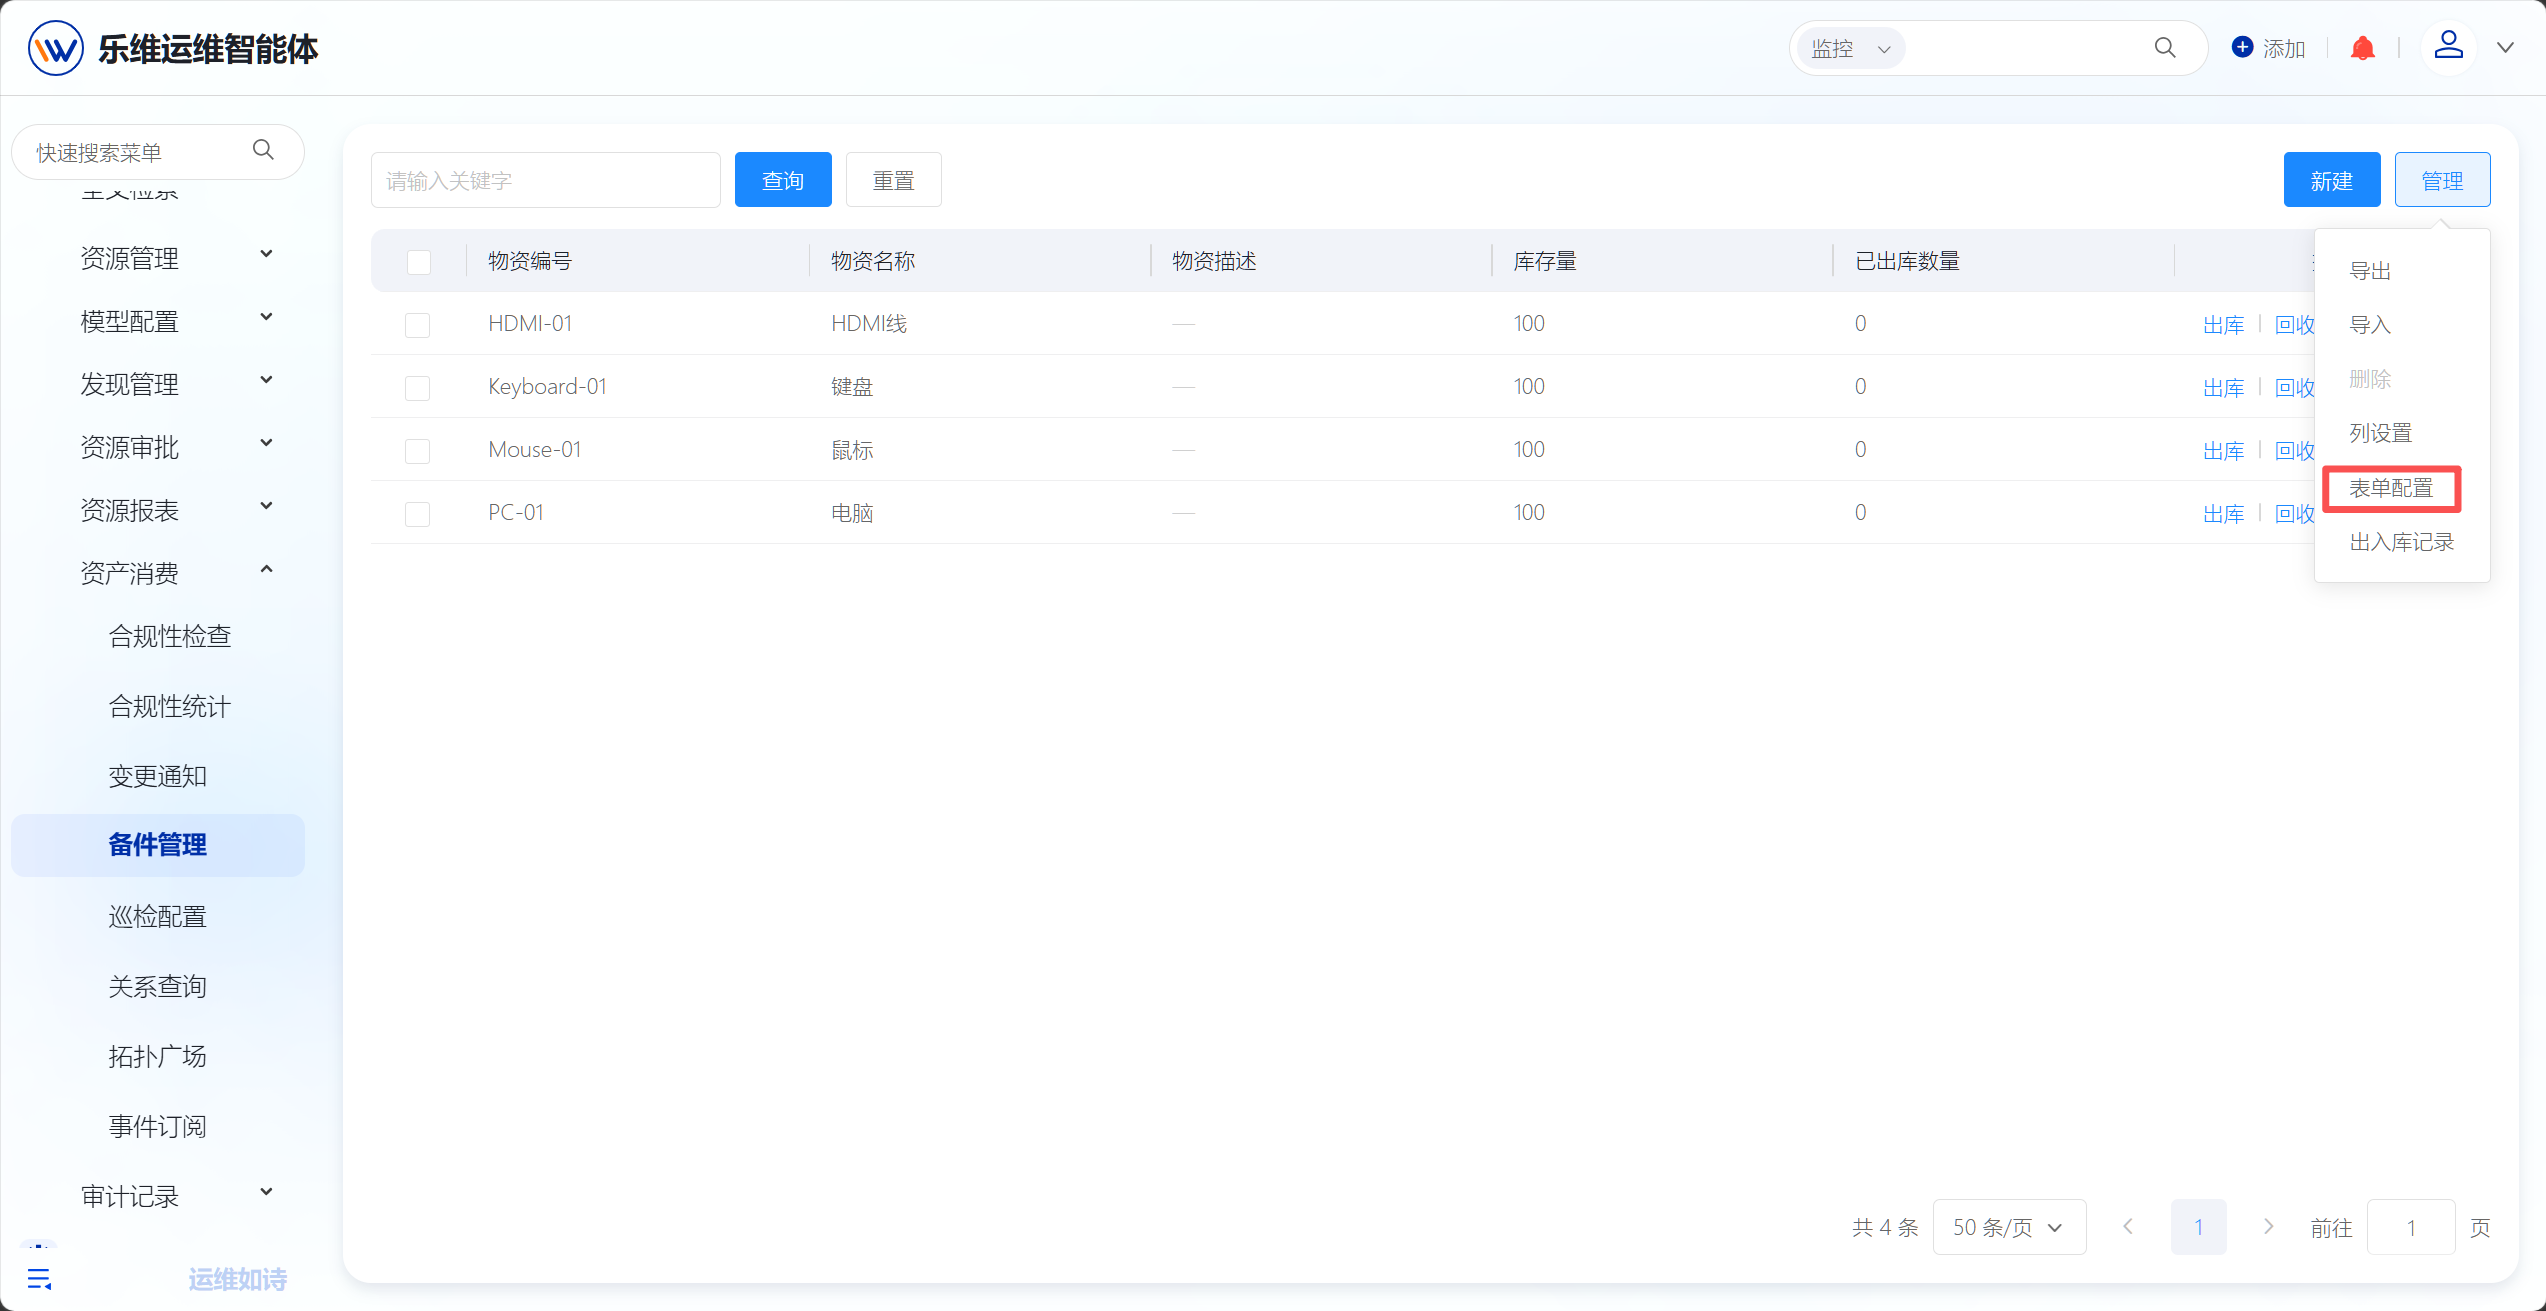The height and width of the screenshot is (1311, 2546).
Task: Expand the 资源报表 menu
Action: click(266, 506)
